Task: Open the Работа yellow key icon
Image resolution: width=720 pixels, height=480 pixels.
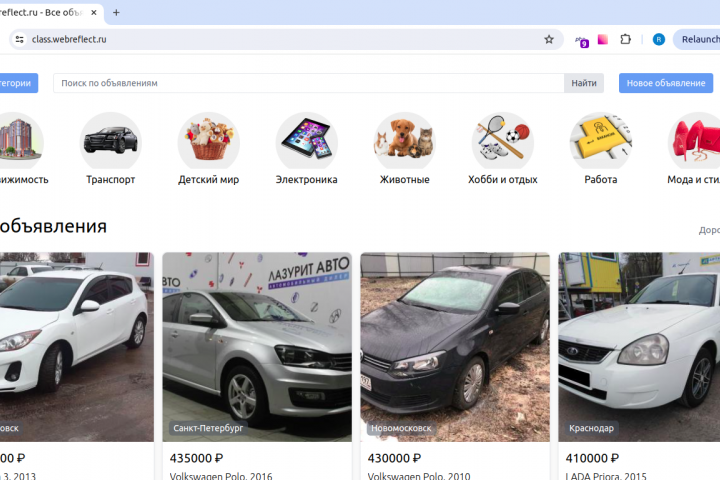Action: click(601, 141)
